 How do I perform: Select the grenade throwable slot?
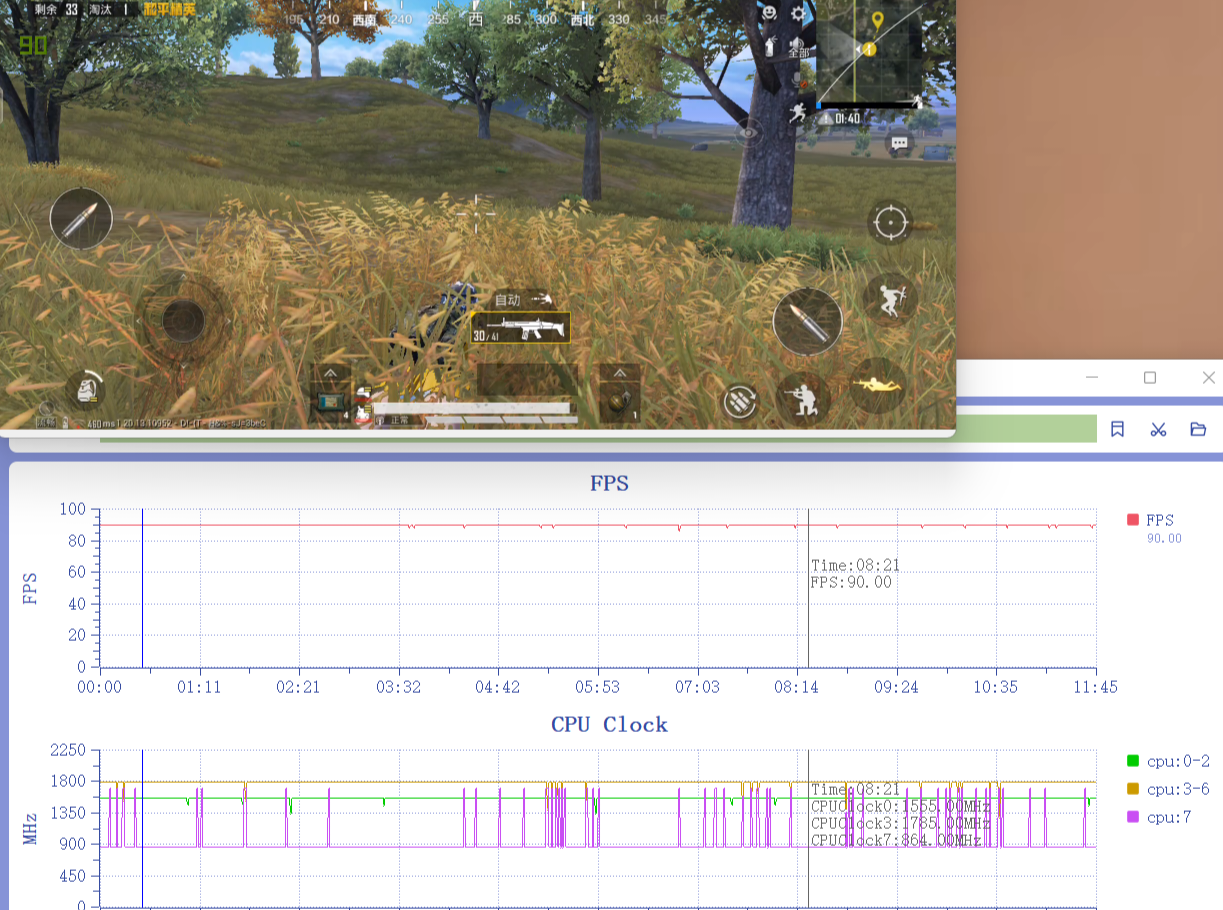point(620,402)
